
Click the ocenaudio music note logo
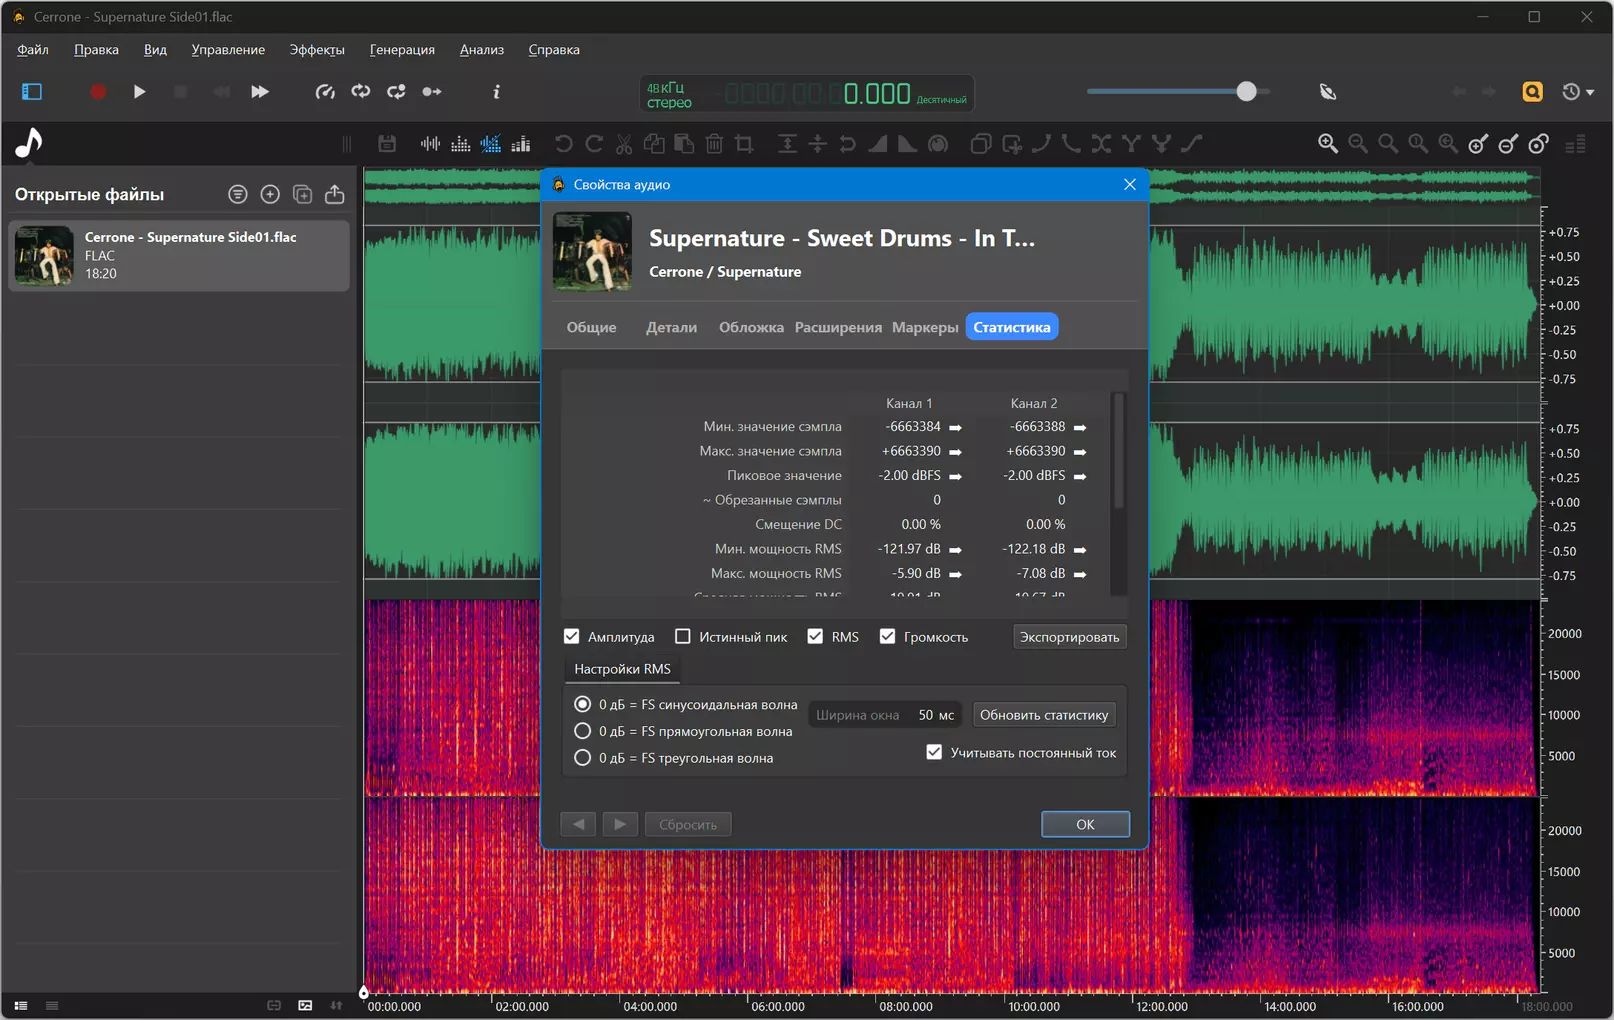point(29,144)
